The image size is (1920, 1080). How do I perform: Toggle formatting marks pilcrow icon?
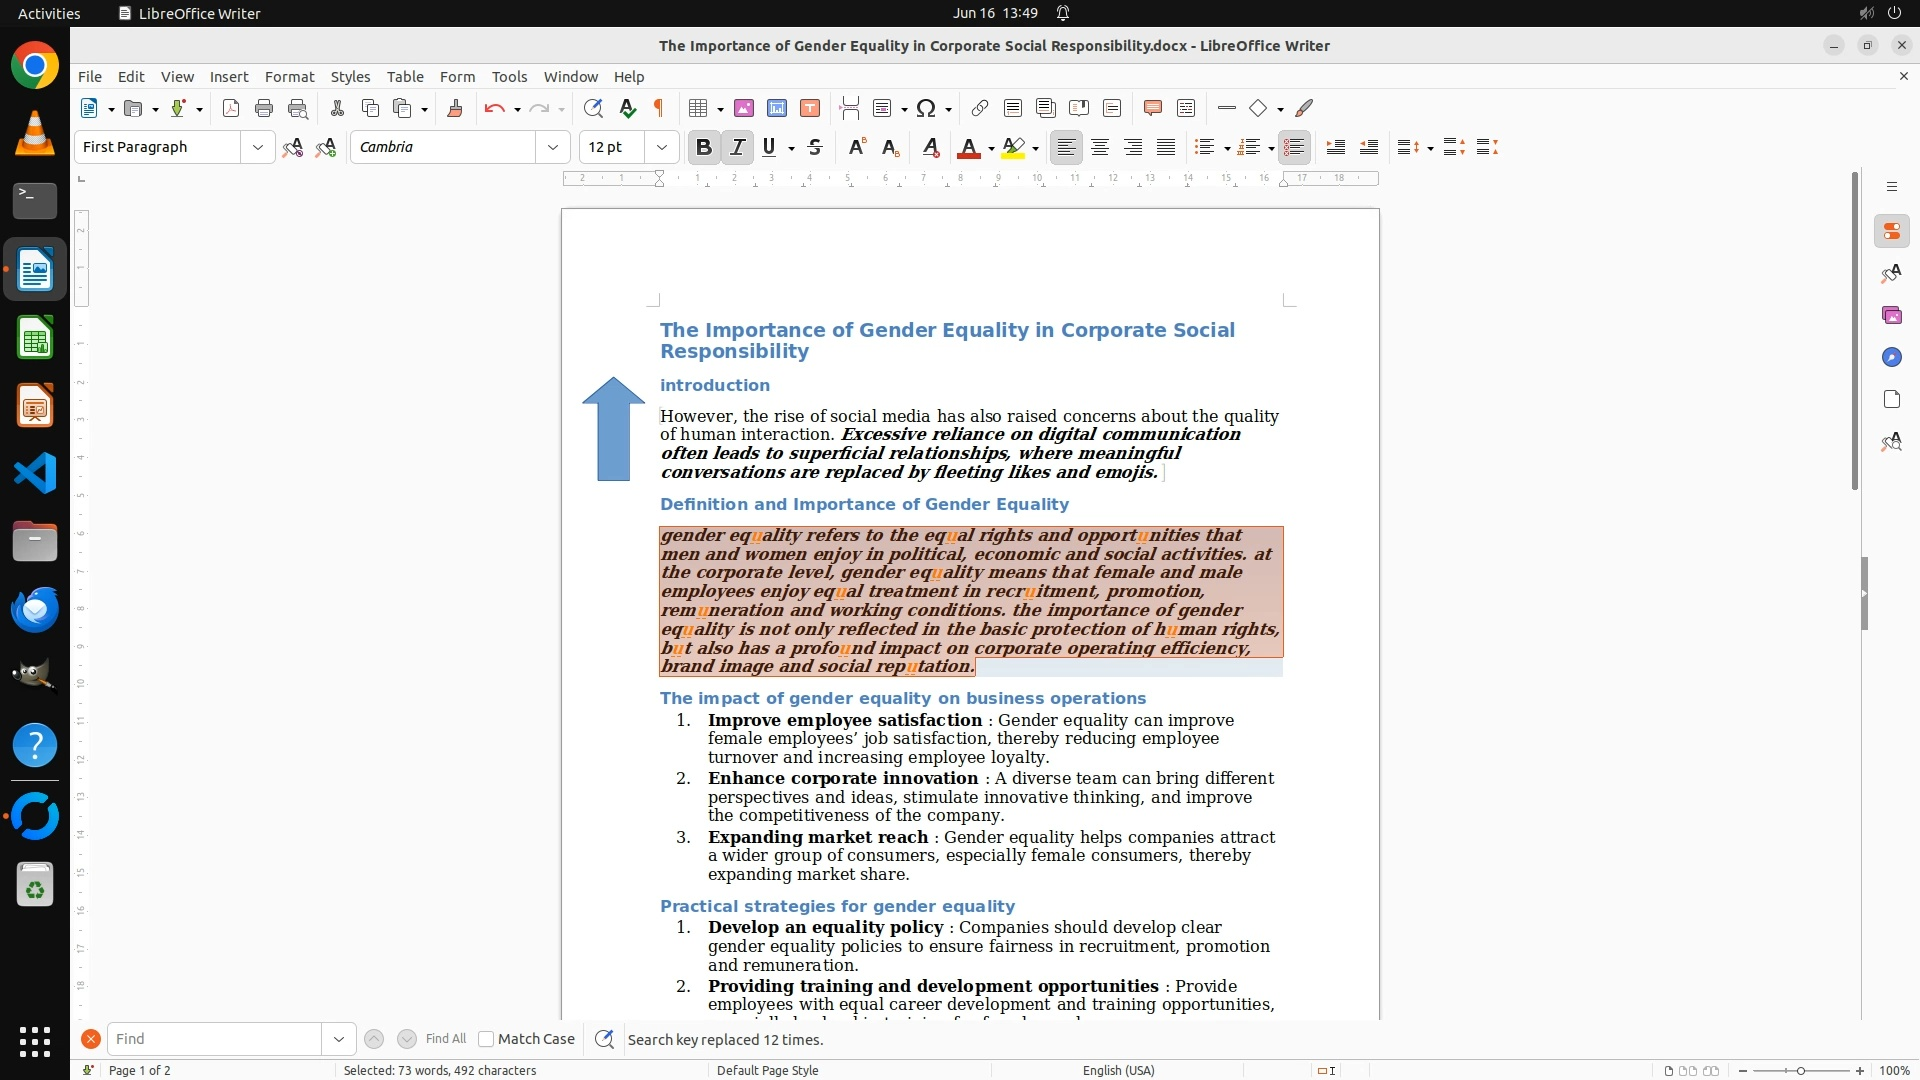coord(659,109)
